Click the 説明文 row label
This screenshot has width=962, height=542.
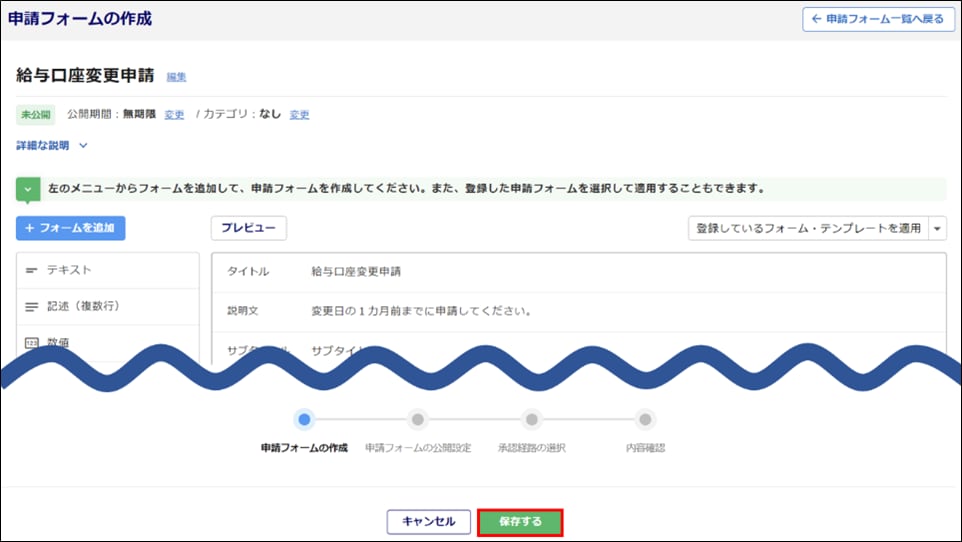coord(243,311)
